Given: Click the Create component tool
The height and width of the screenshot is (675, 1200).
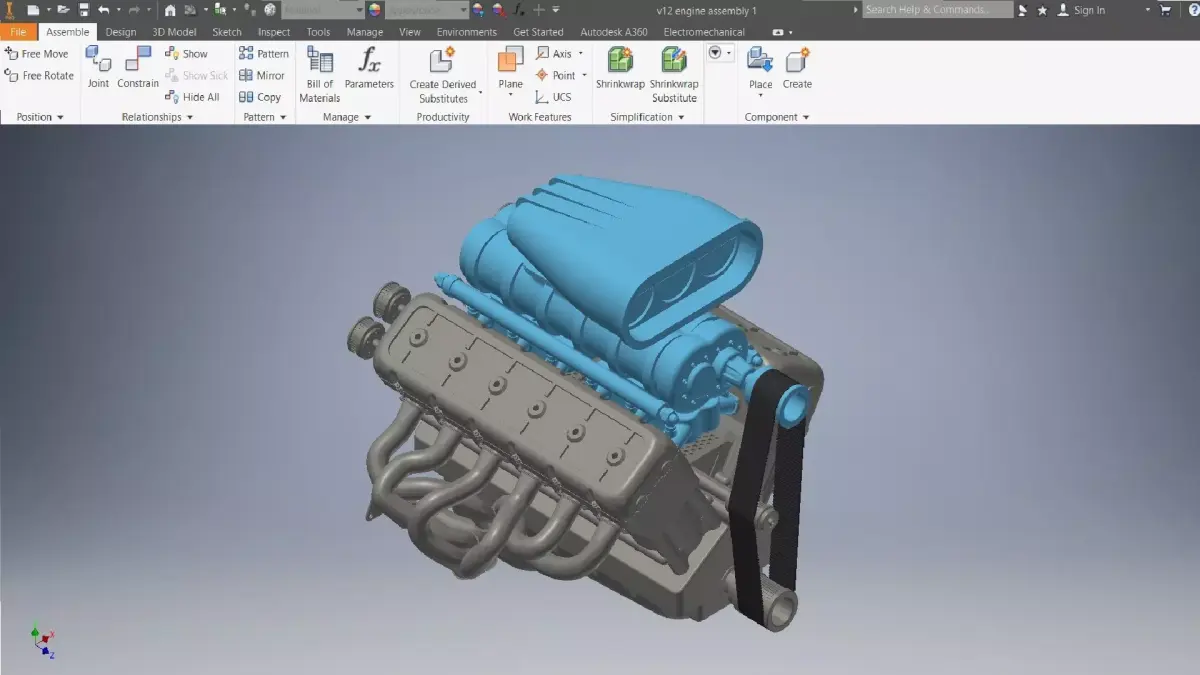Looking at the screenshot, I should (797, 68).
